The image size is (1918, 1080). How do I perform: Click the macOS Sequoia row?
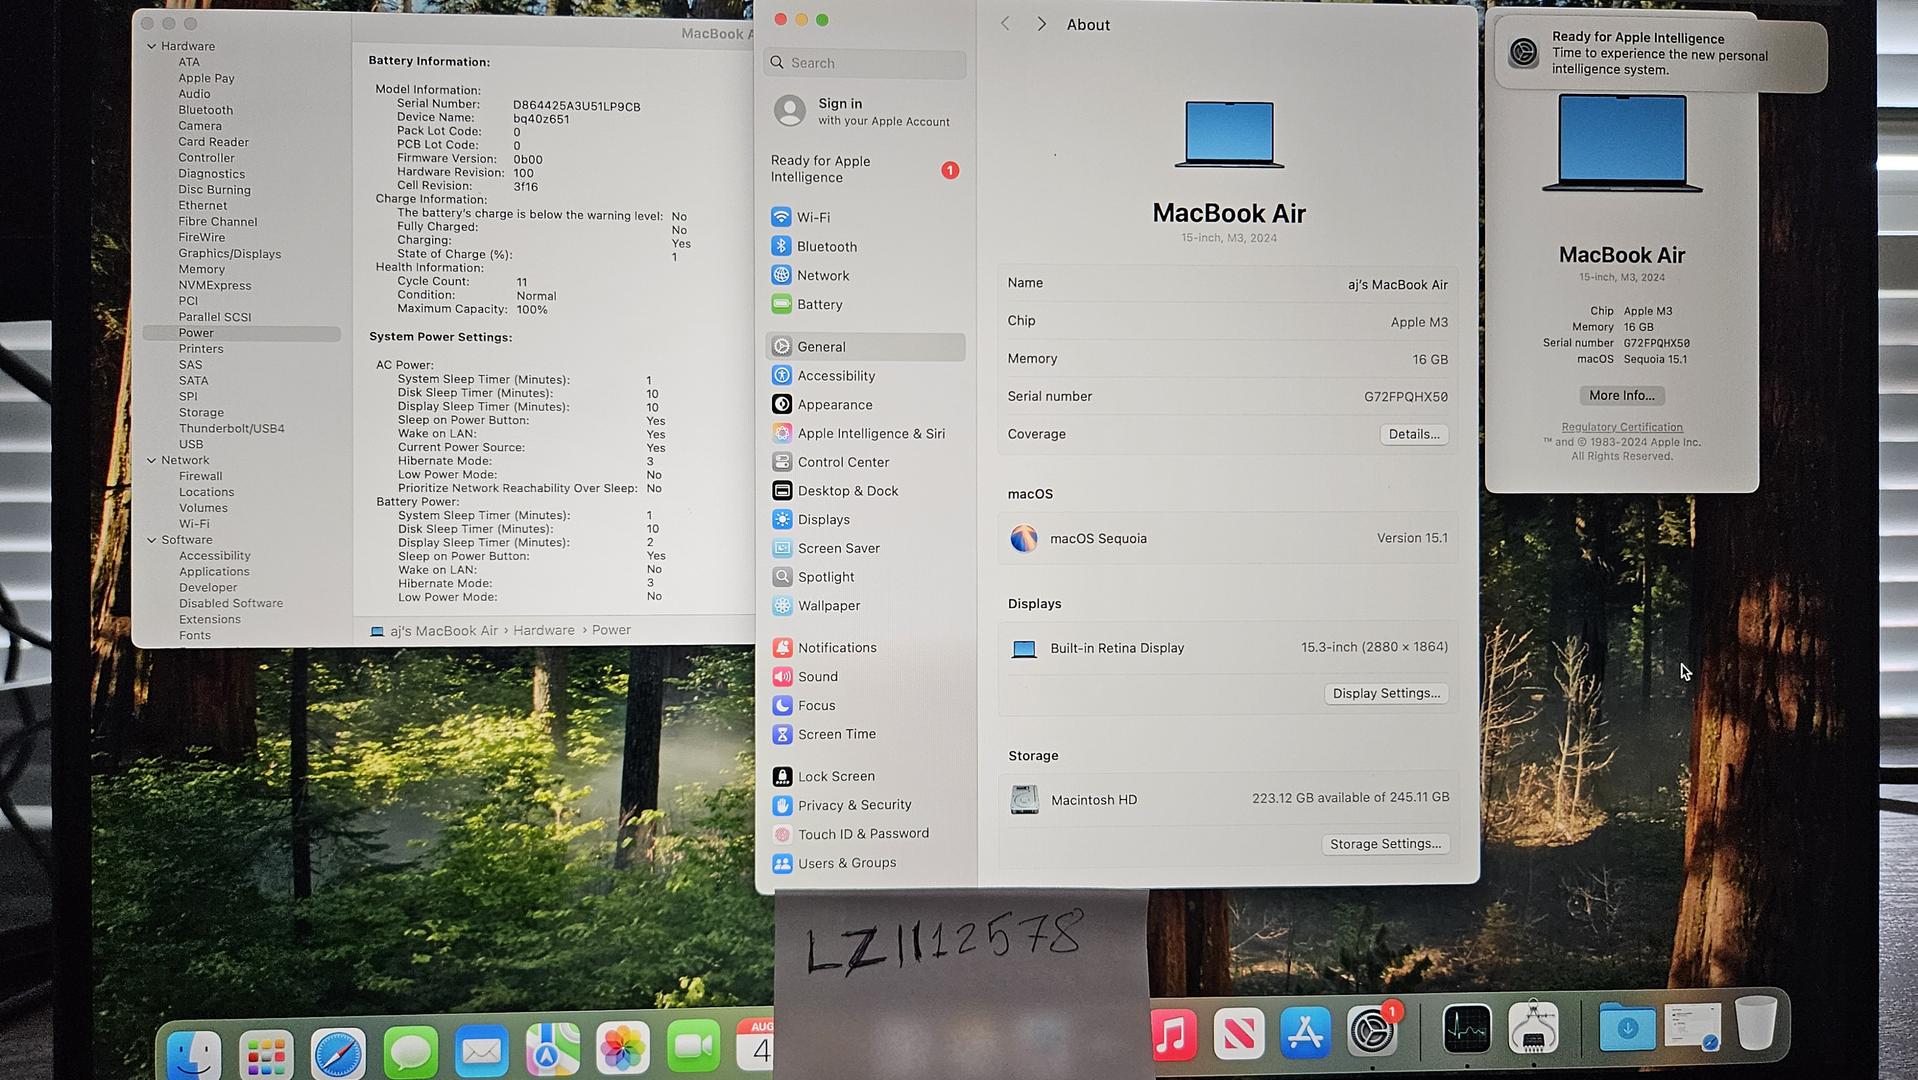(x=1228, y=538)
